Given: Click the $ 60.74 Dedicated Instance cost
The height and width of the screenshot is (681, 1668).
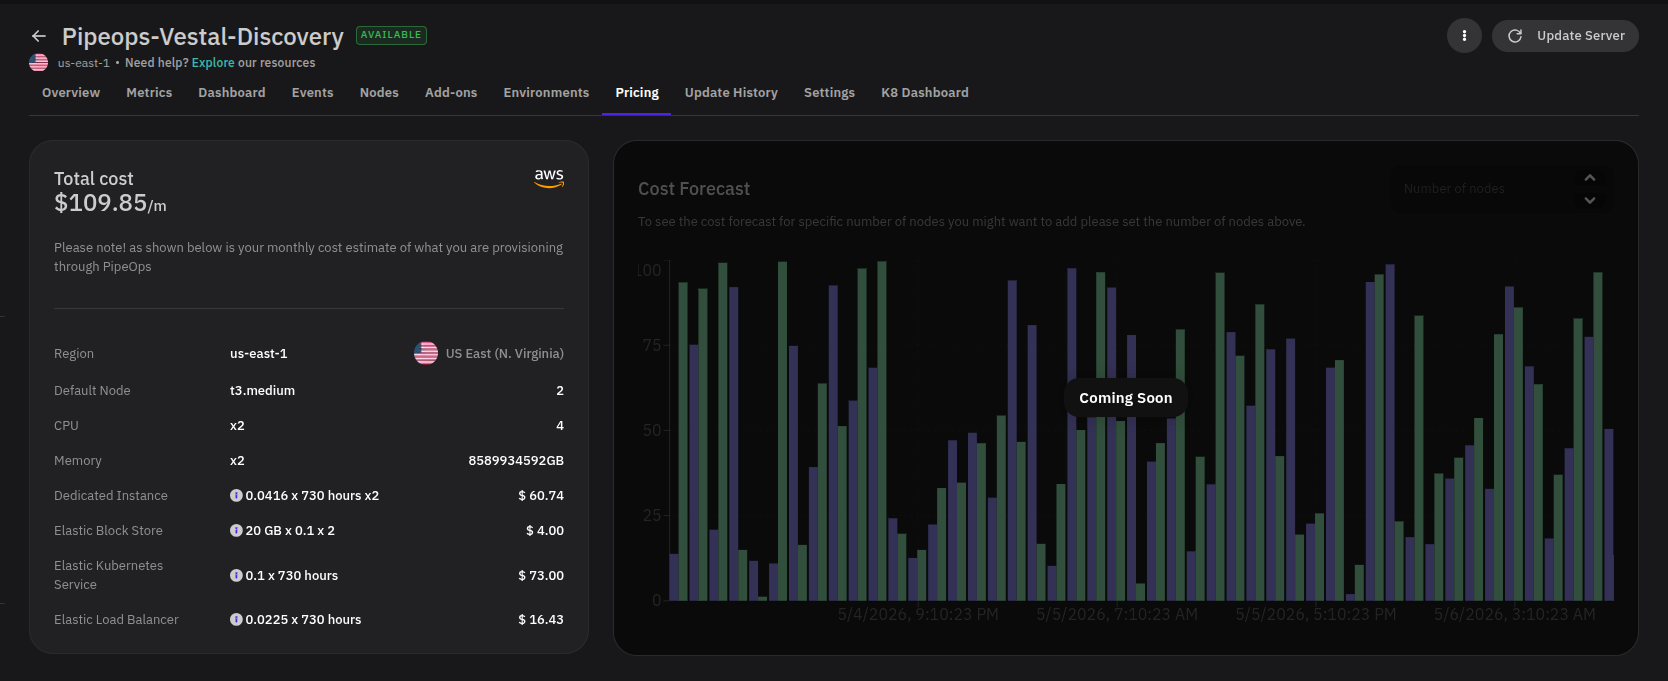Looking at the screenshot, I should (x=541, y=495).
